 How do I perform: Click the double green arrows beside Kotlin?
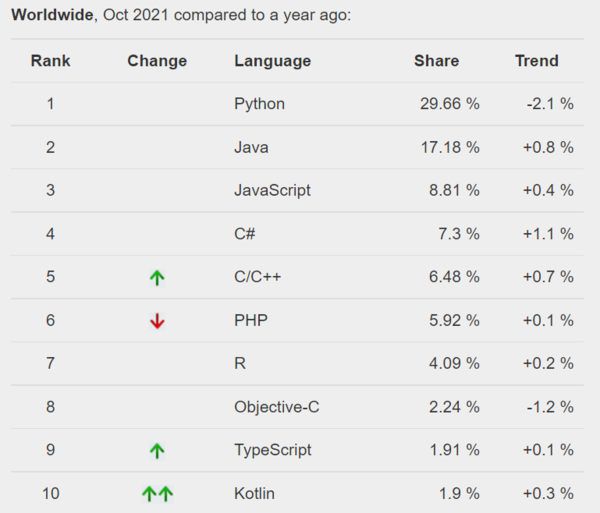coord(157,493)
